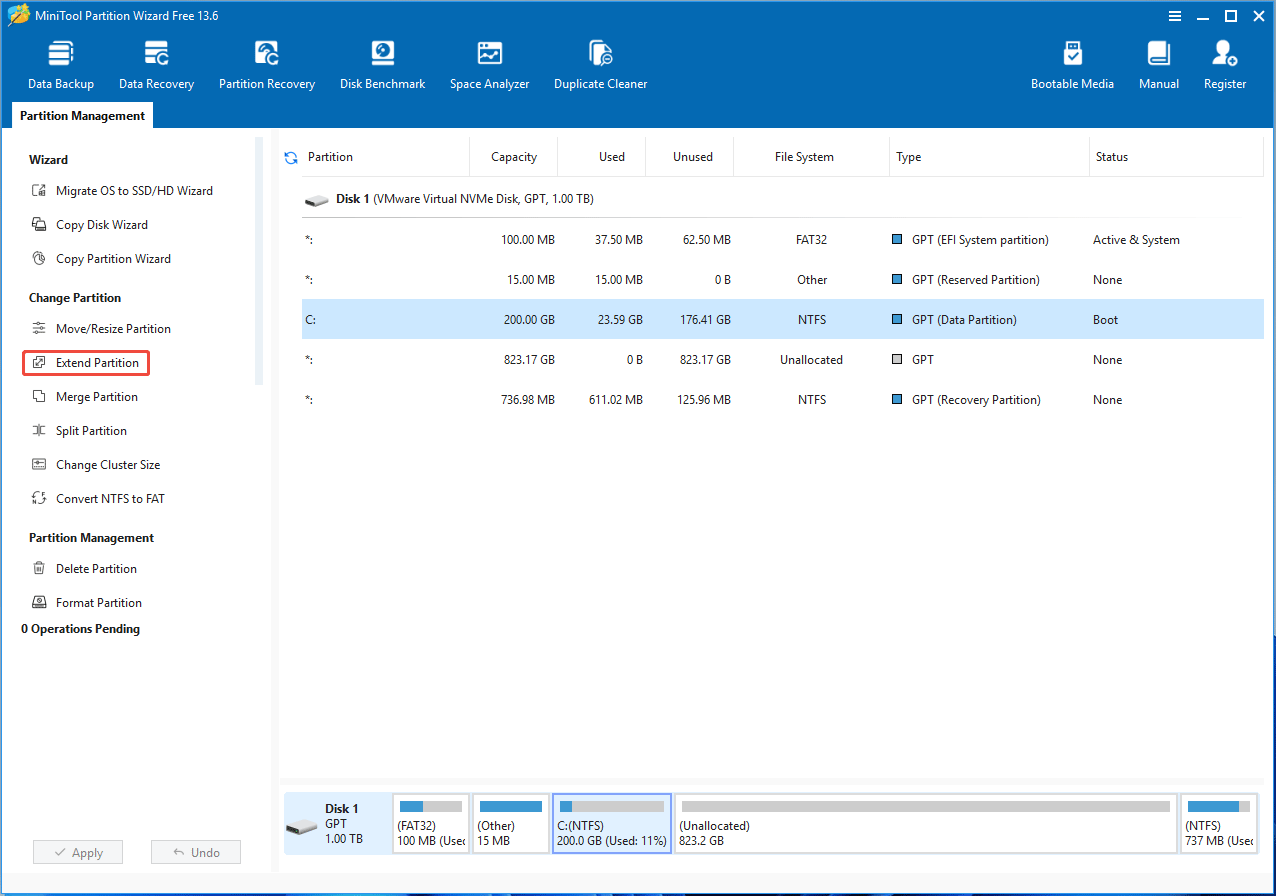Select the C: NTFS partition row
This screenshot has height=896, width=1276.
[600, 319]
